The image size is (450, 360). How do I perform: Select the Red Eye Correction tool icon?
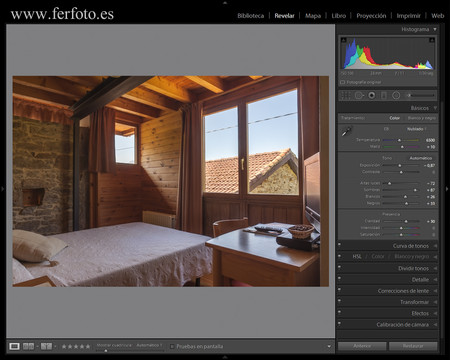pos(371,96)
